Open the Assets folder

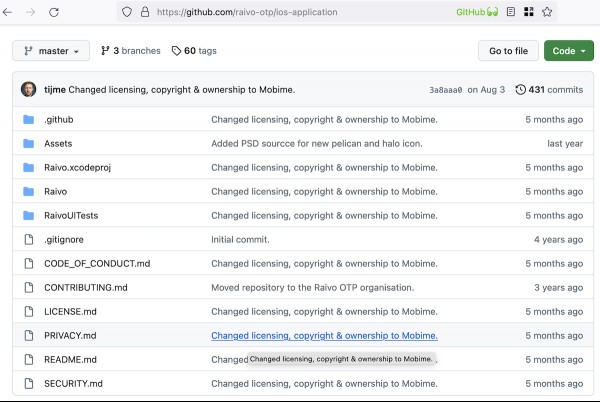58,143
